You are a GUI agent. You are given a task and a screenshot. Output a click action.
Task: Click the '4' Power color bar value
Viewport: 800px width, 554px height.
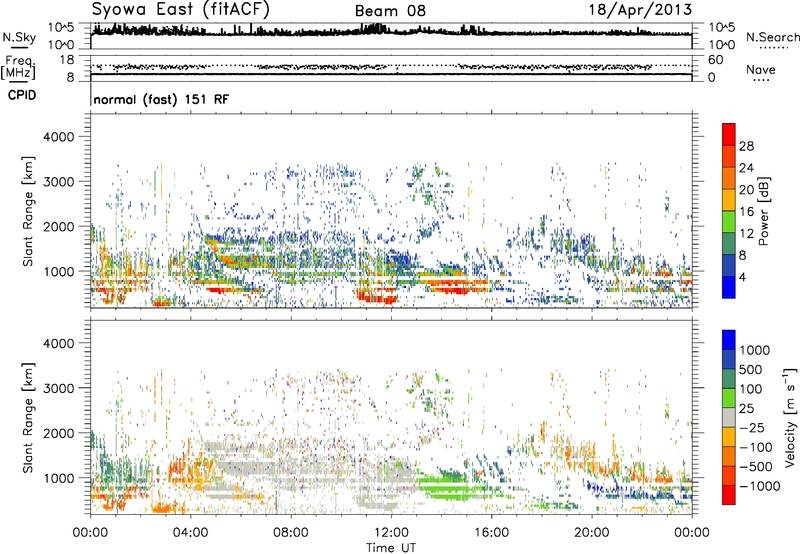point(742,278)
